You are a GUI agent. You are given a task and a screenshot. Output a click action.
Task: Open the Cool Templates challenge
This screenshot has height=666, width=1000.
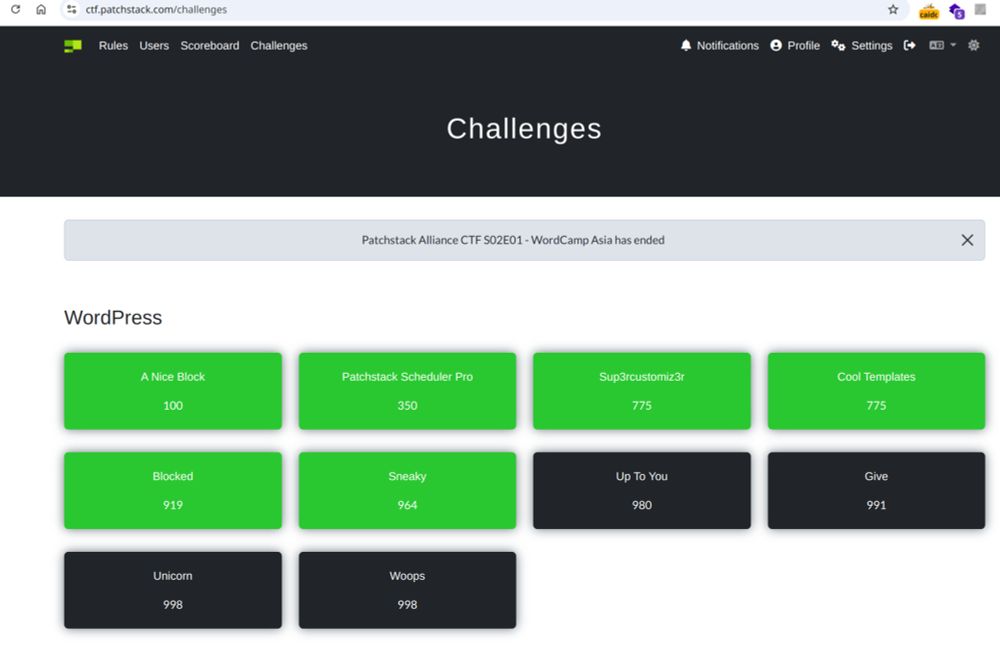pos(876,391)
